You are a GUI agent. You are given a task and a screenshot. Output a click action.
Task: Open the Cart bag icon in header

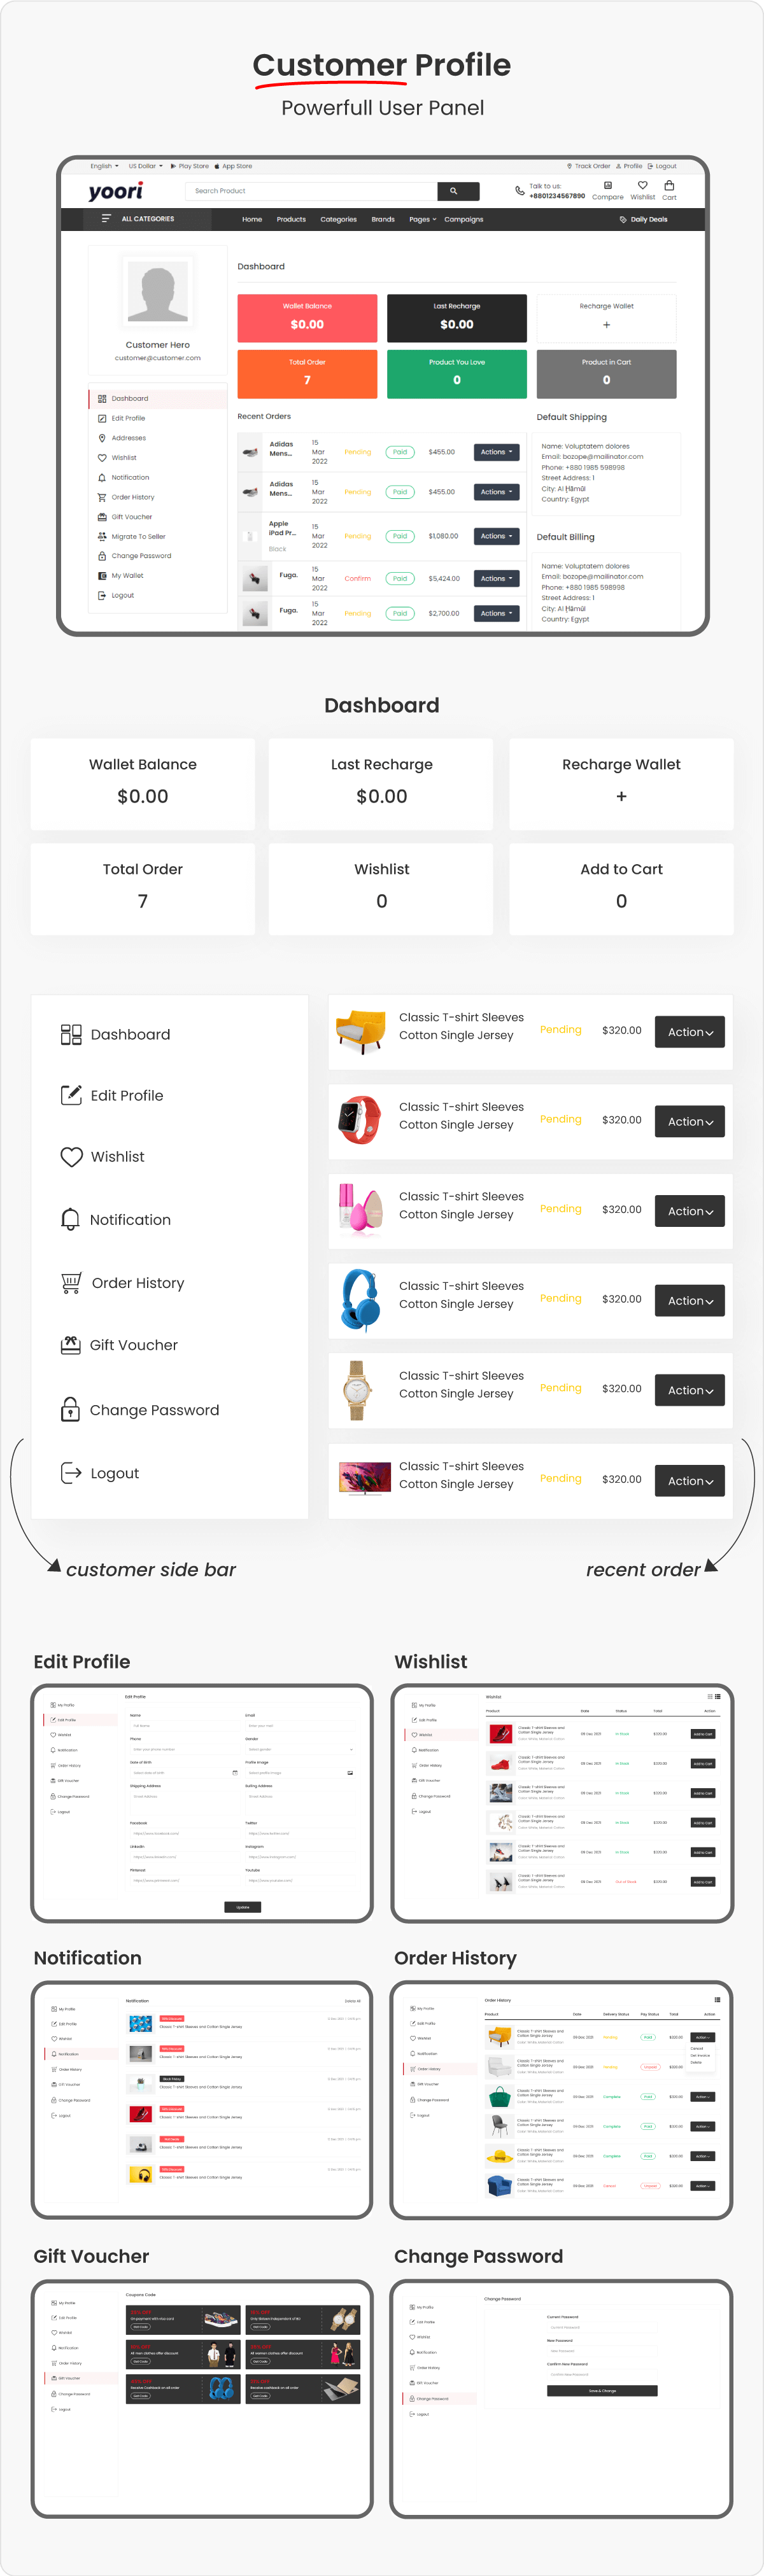point(669,185)
